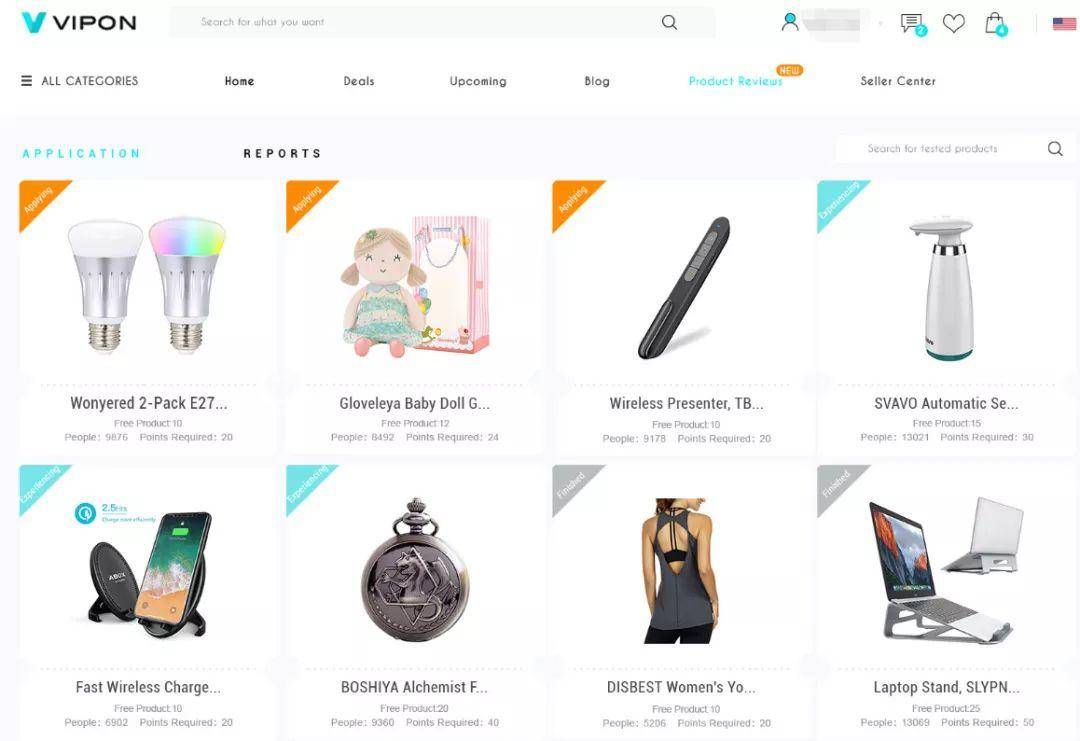
Task: Go to the Deals menu item
Action: (359, 81)
